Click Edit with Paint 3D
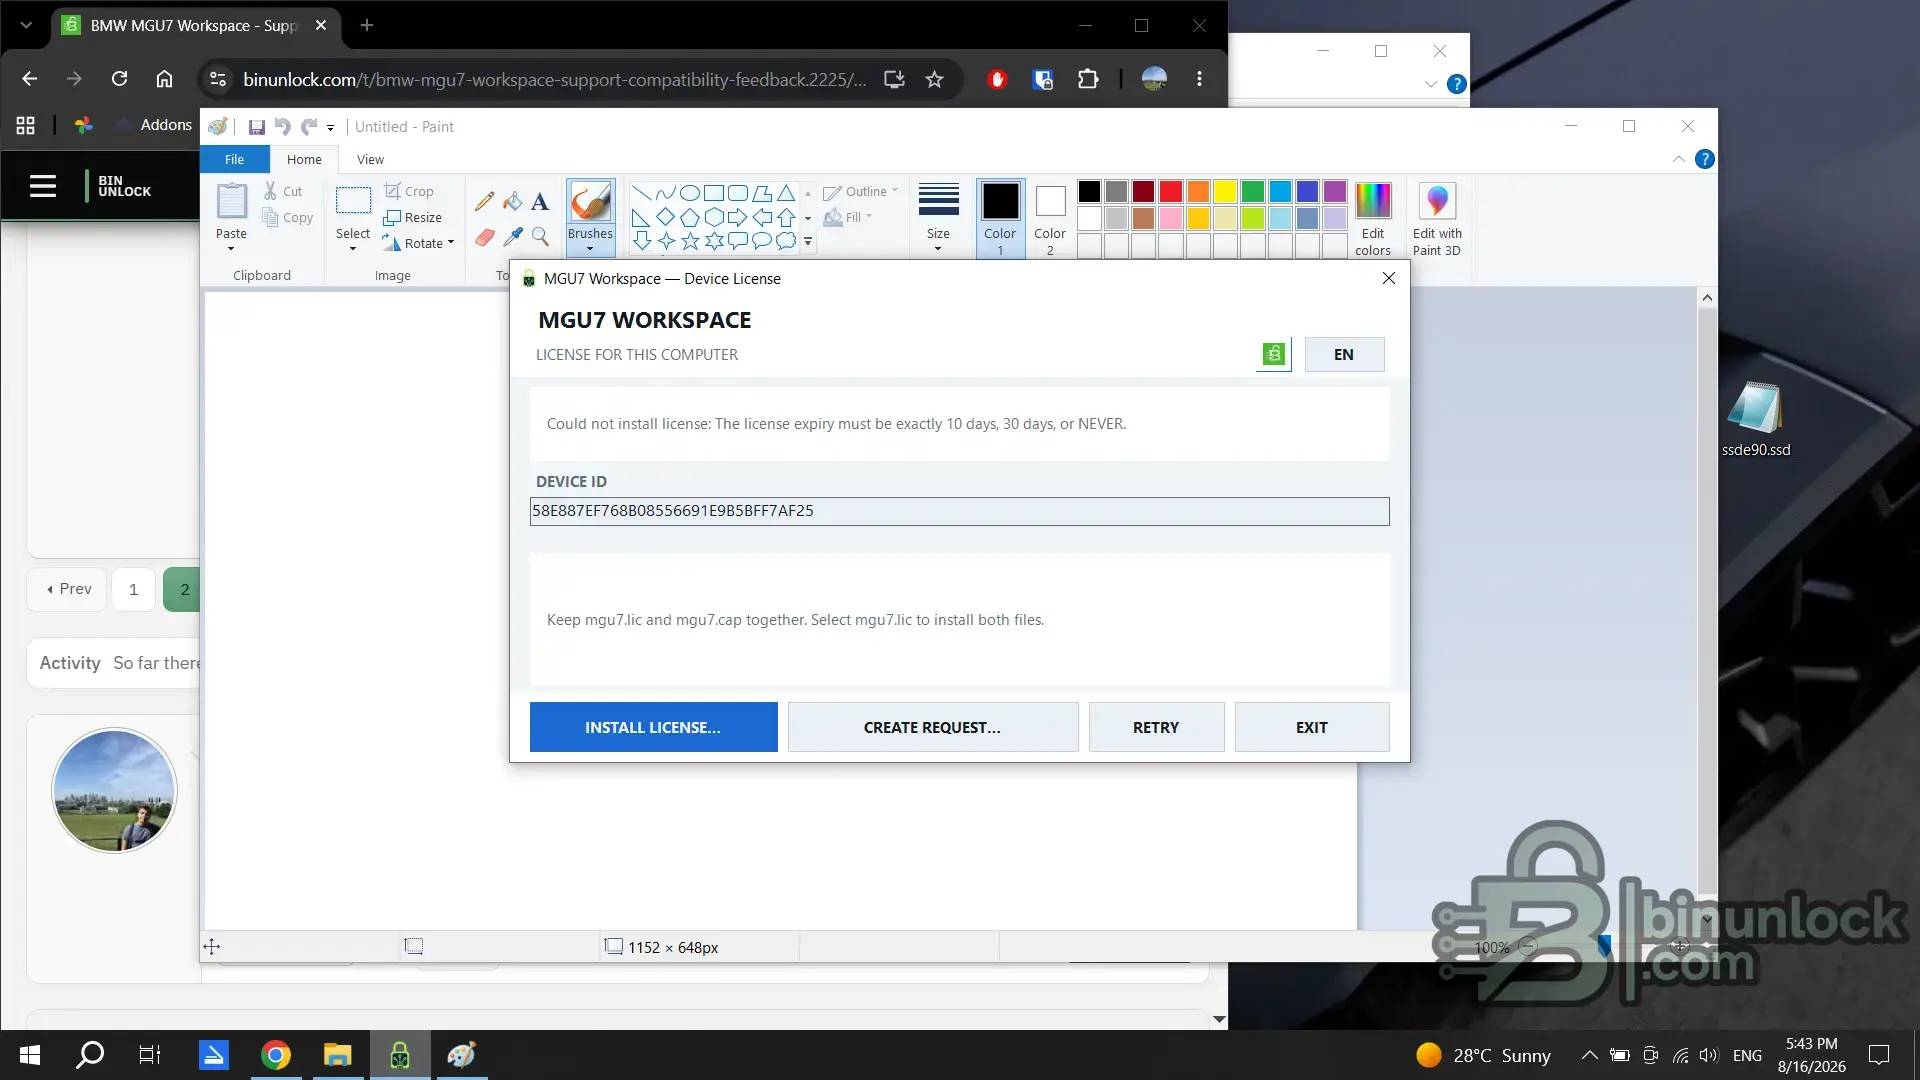 point(1437,219)
